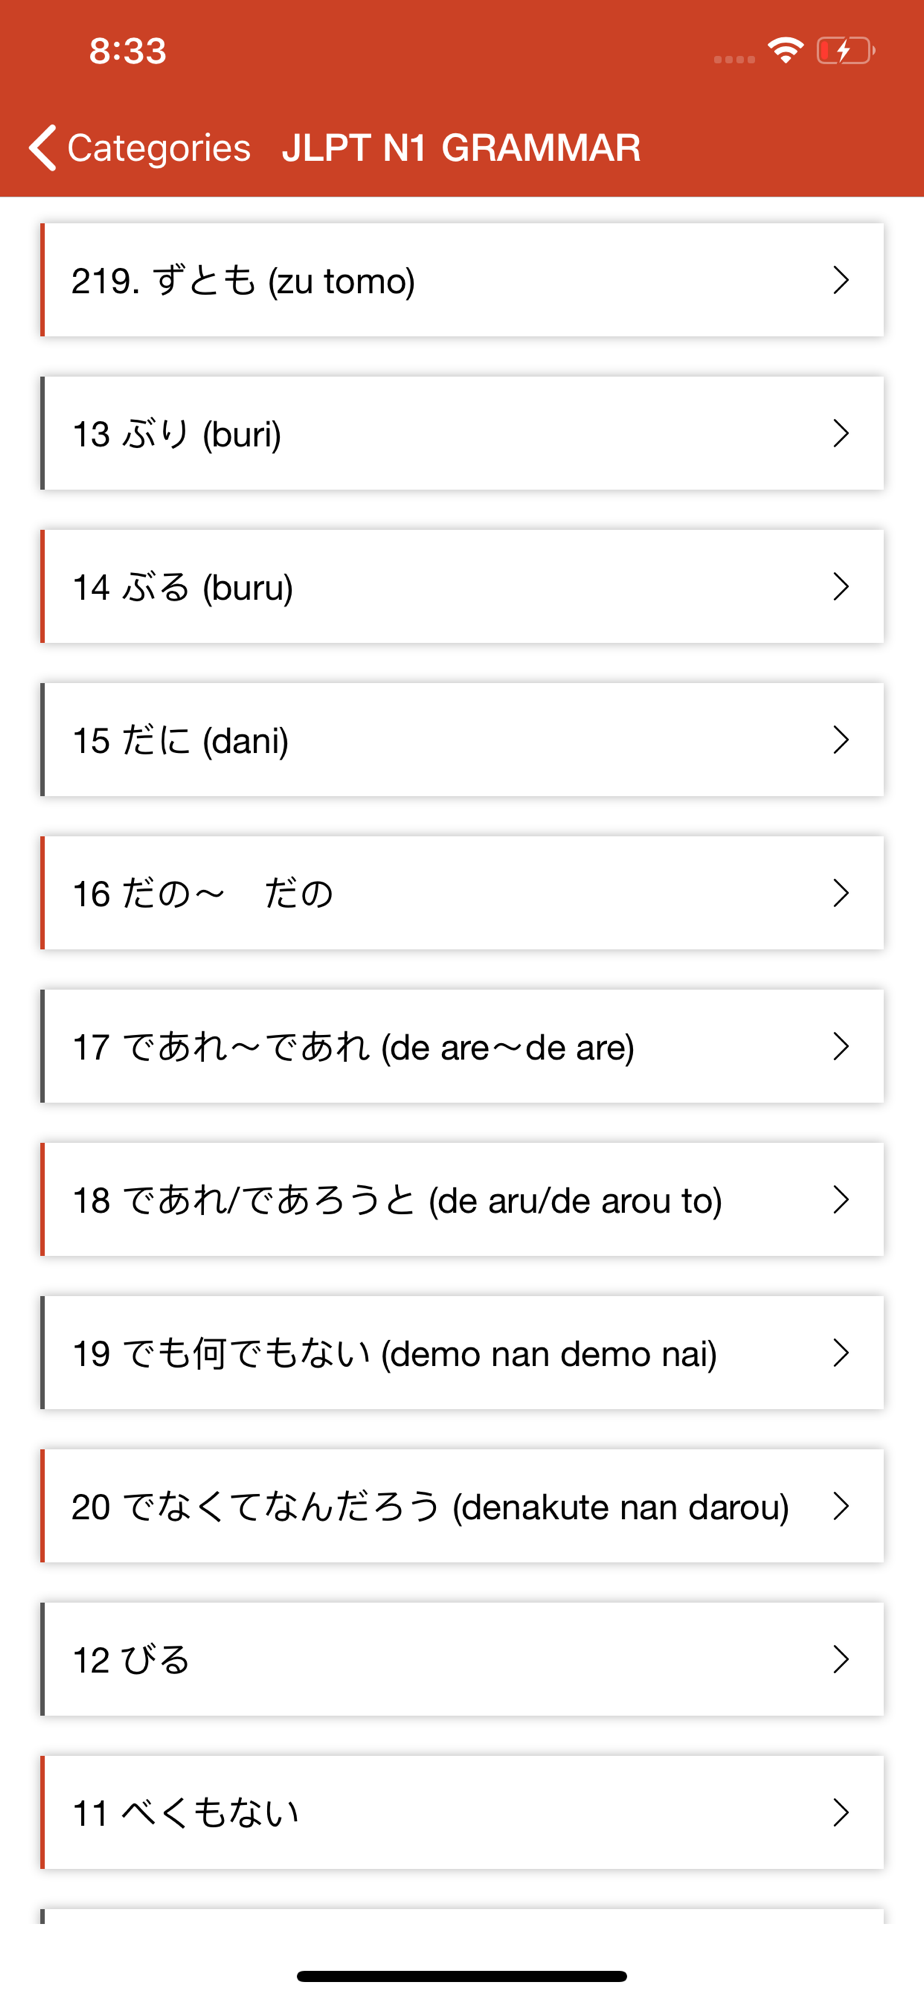Tap the chevron on 16 だの～だの row
This screenshot has width=924, height=2000.
pyautogui.click(x=841, y=893)
